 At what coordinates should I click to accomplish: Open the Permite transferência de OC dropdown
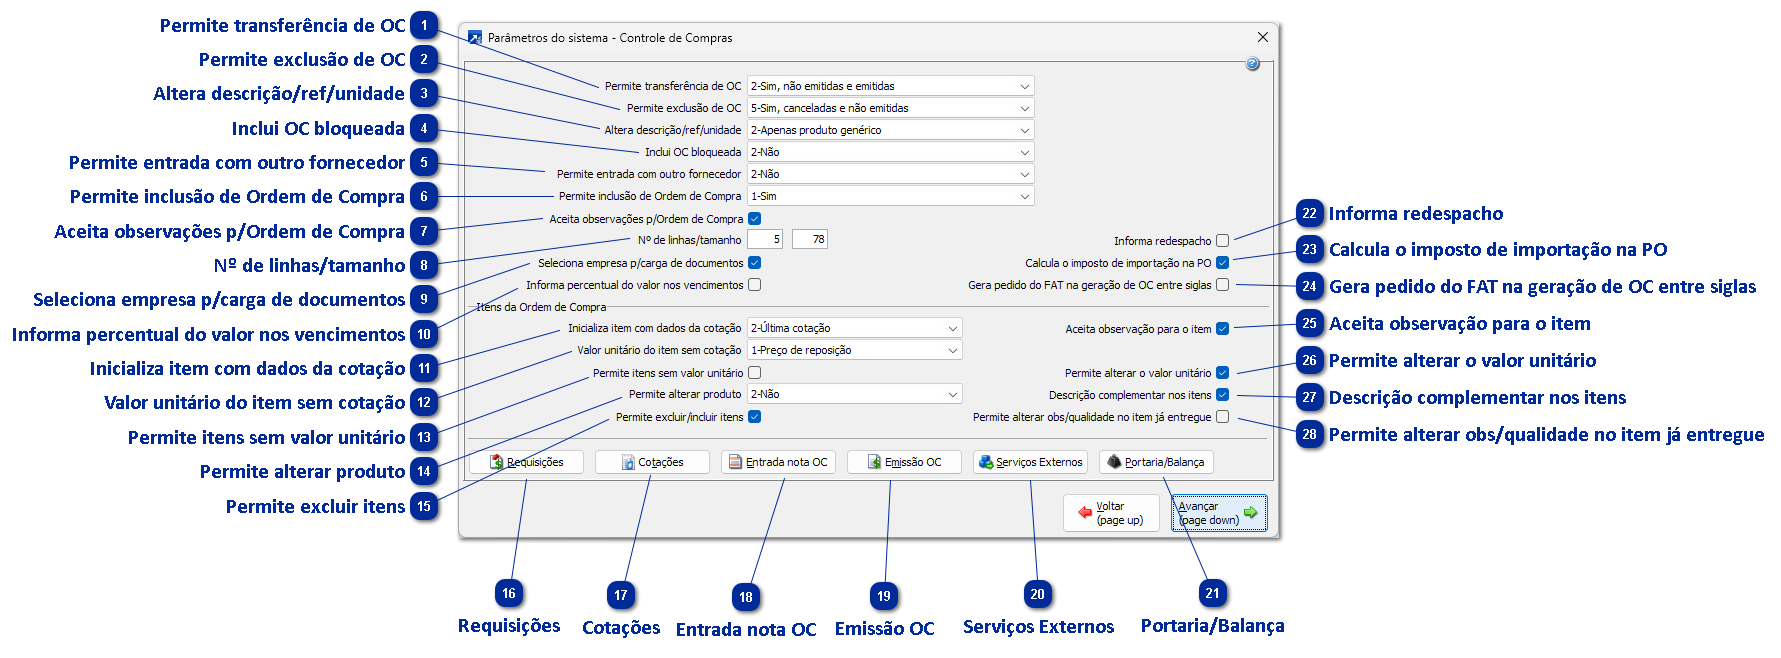[x=890, y=86]
